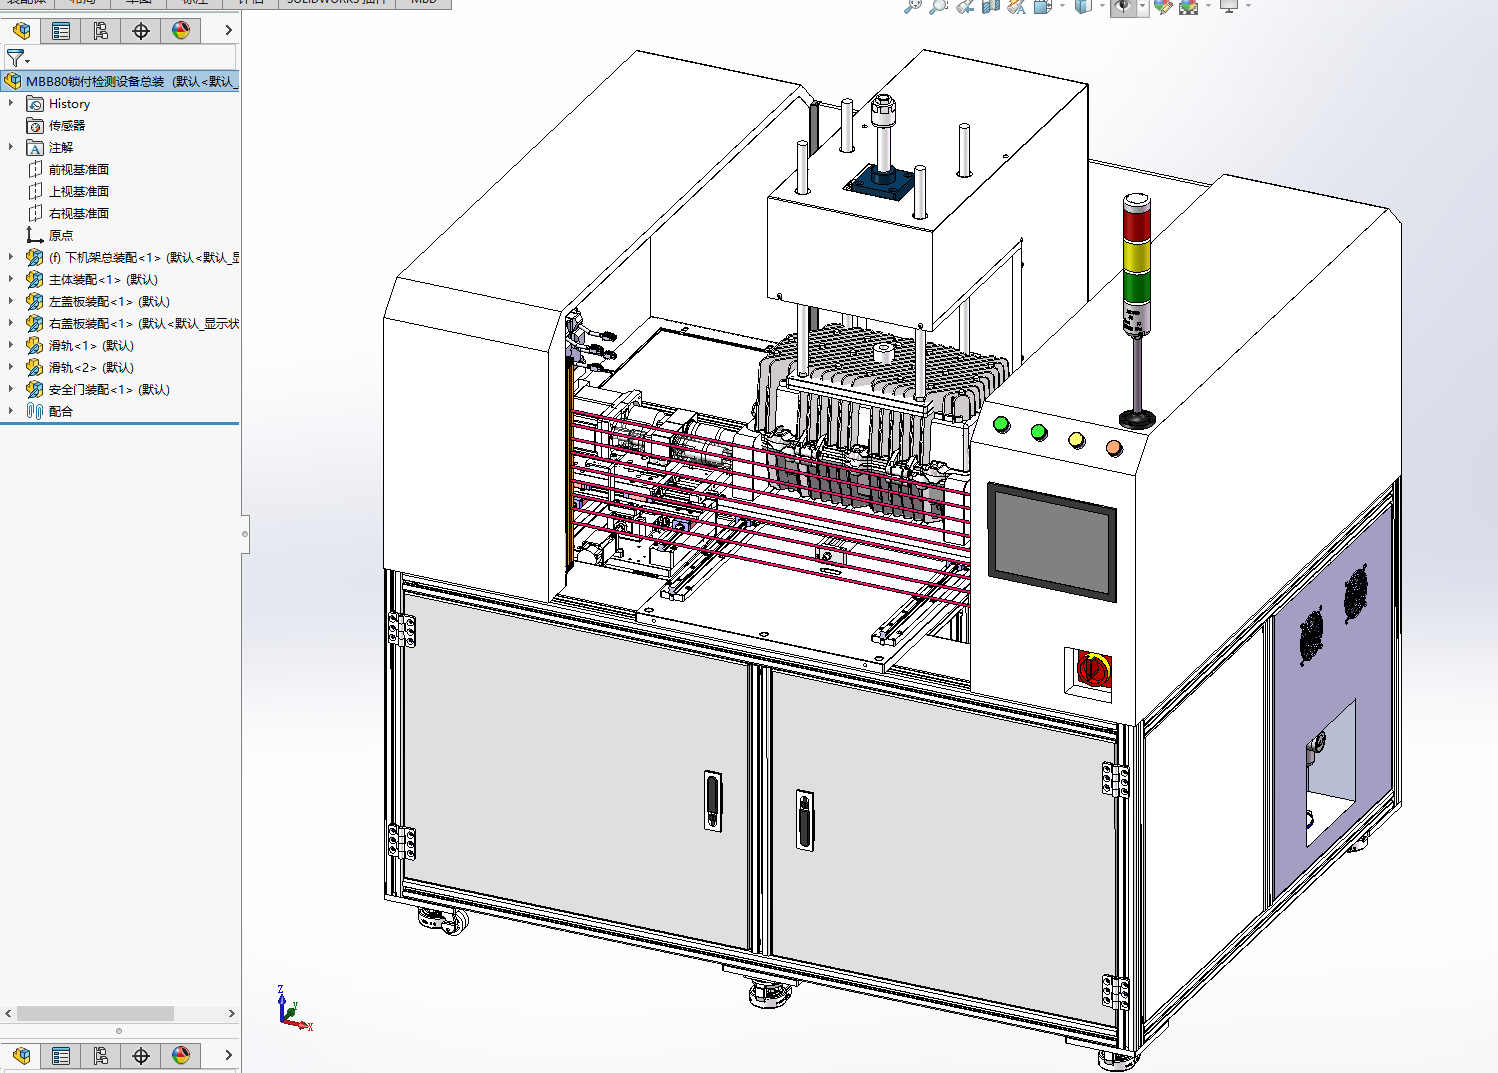The height and width of the screenshot is (1073, 1498).
Task: Expand more manager tabs with top chevron
Action: 228,31
